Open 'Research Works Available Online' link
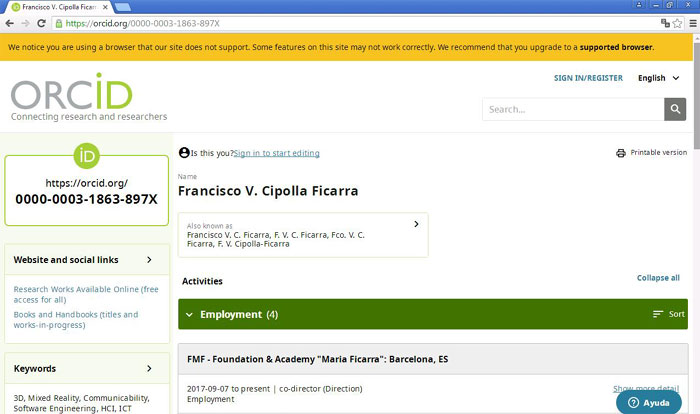Viewport: 700px width, 414px height. (x=86, y=294)
